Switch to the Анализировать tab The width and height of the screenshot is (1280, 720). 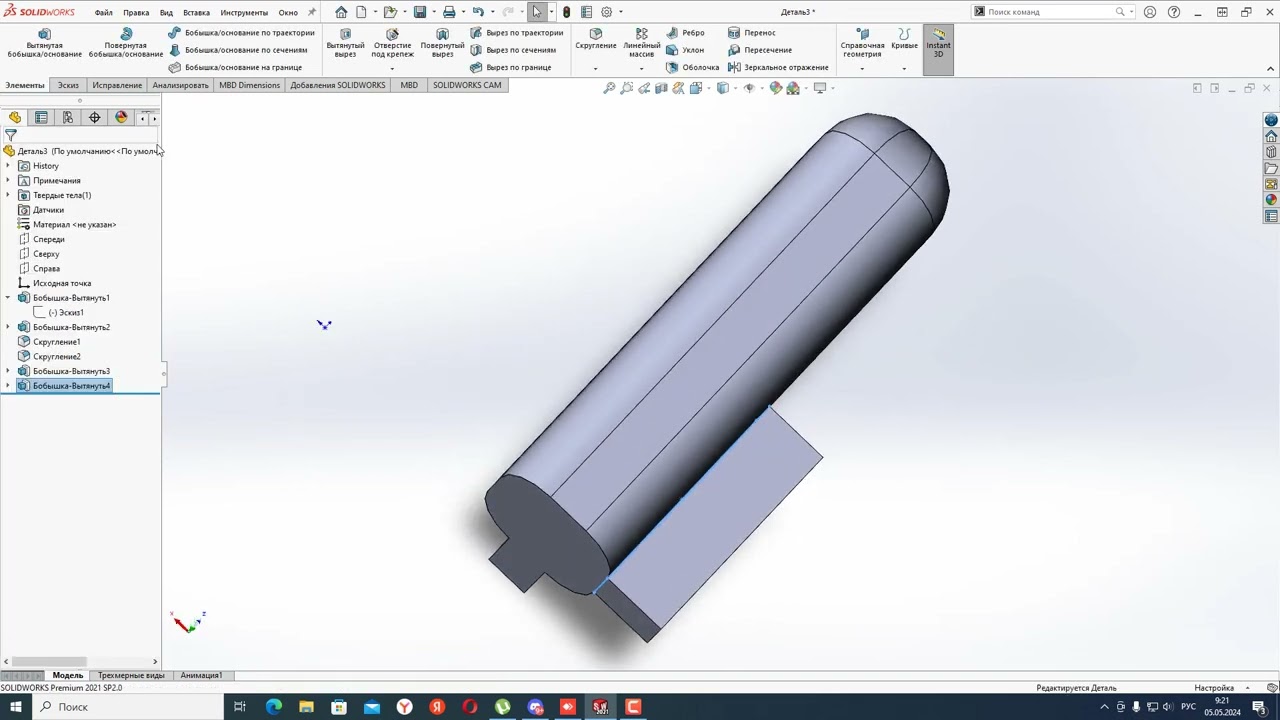coord(180,85)
